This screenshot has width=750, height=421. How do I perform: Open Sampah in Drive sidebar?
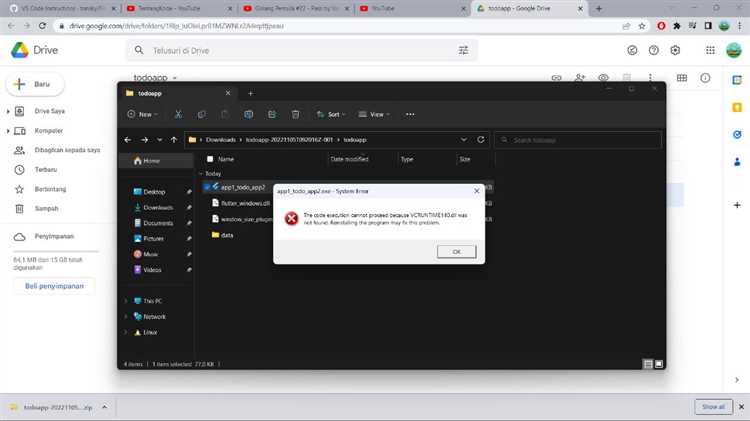pyautogui.click(x=46, y=209)
